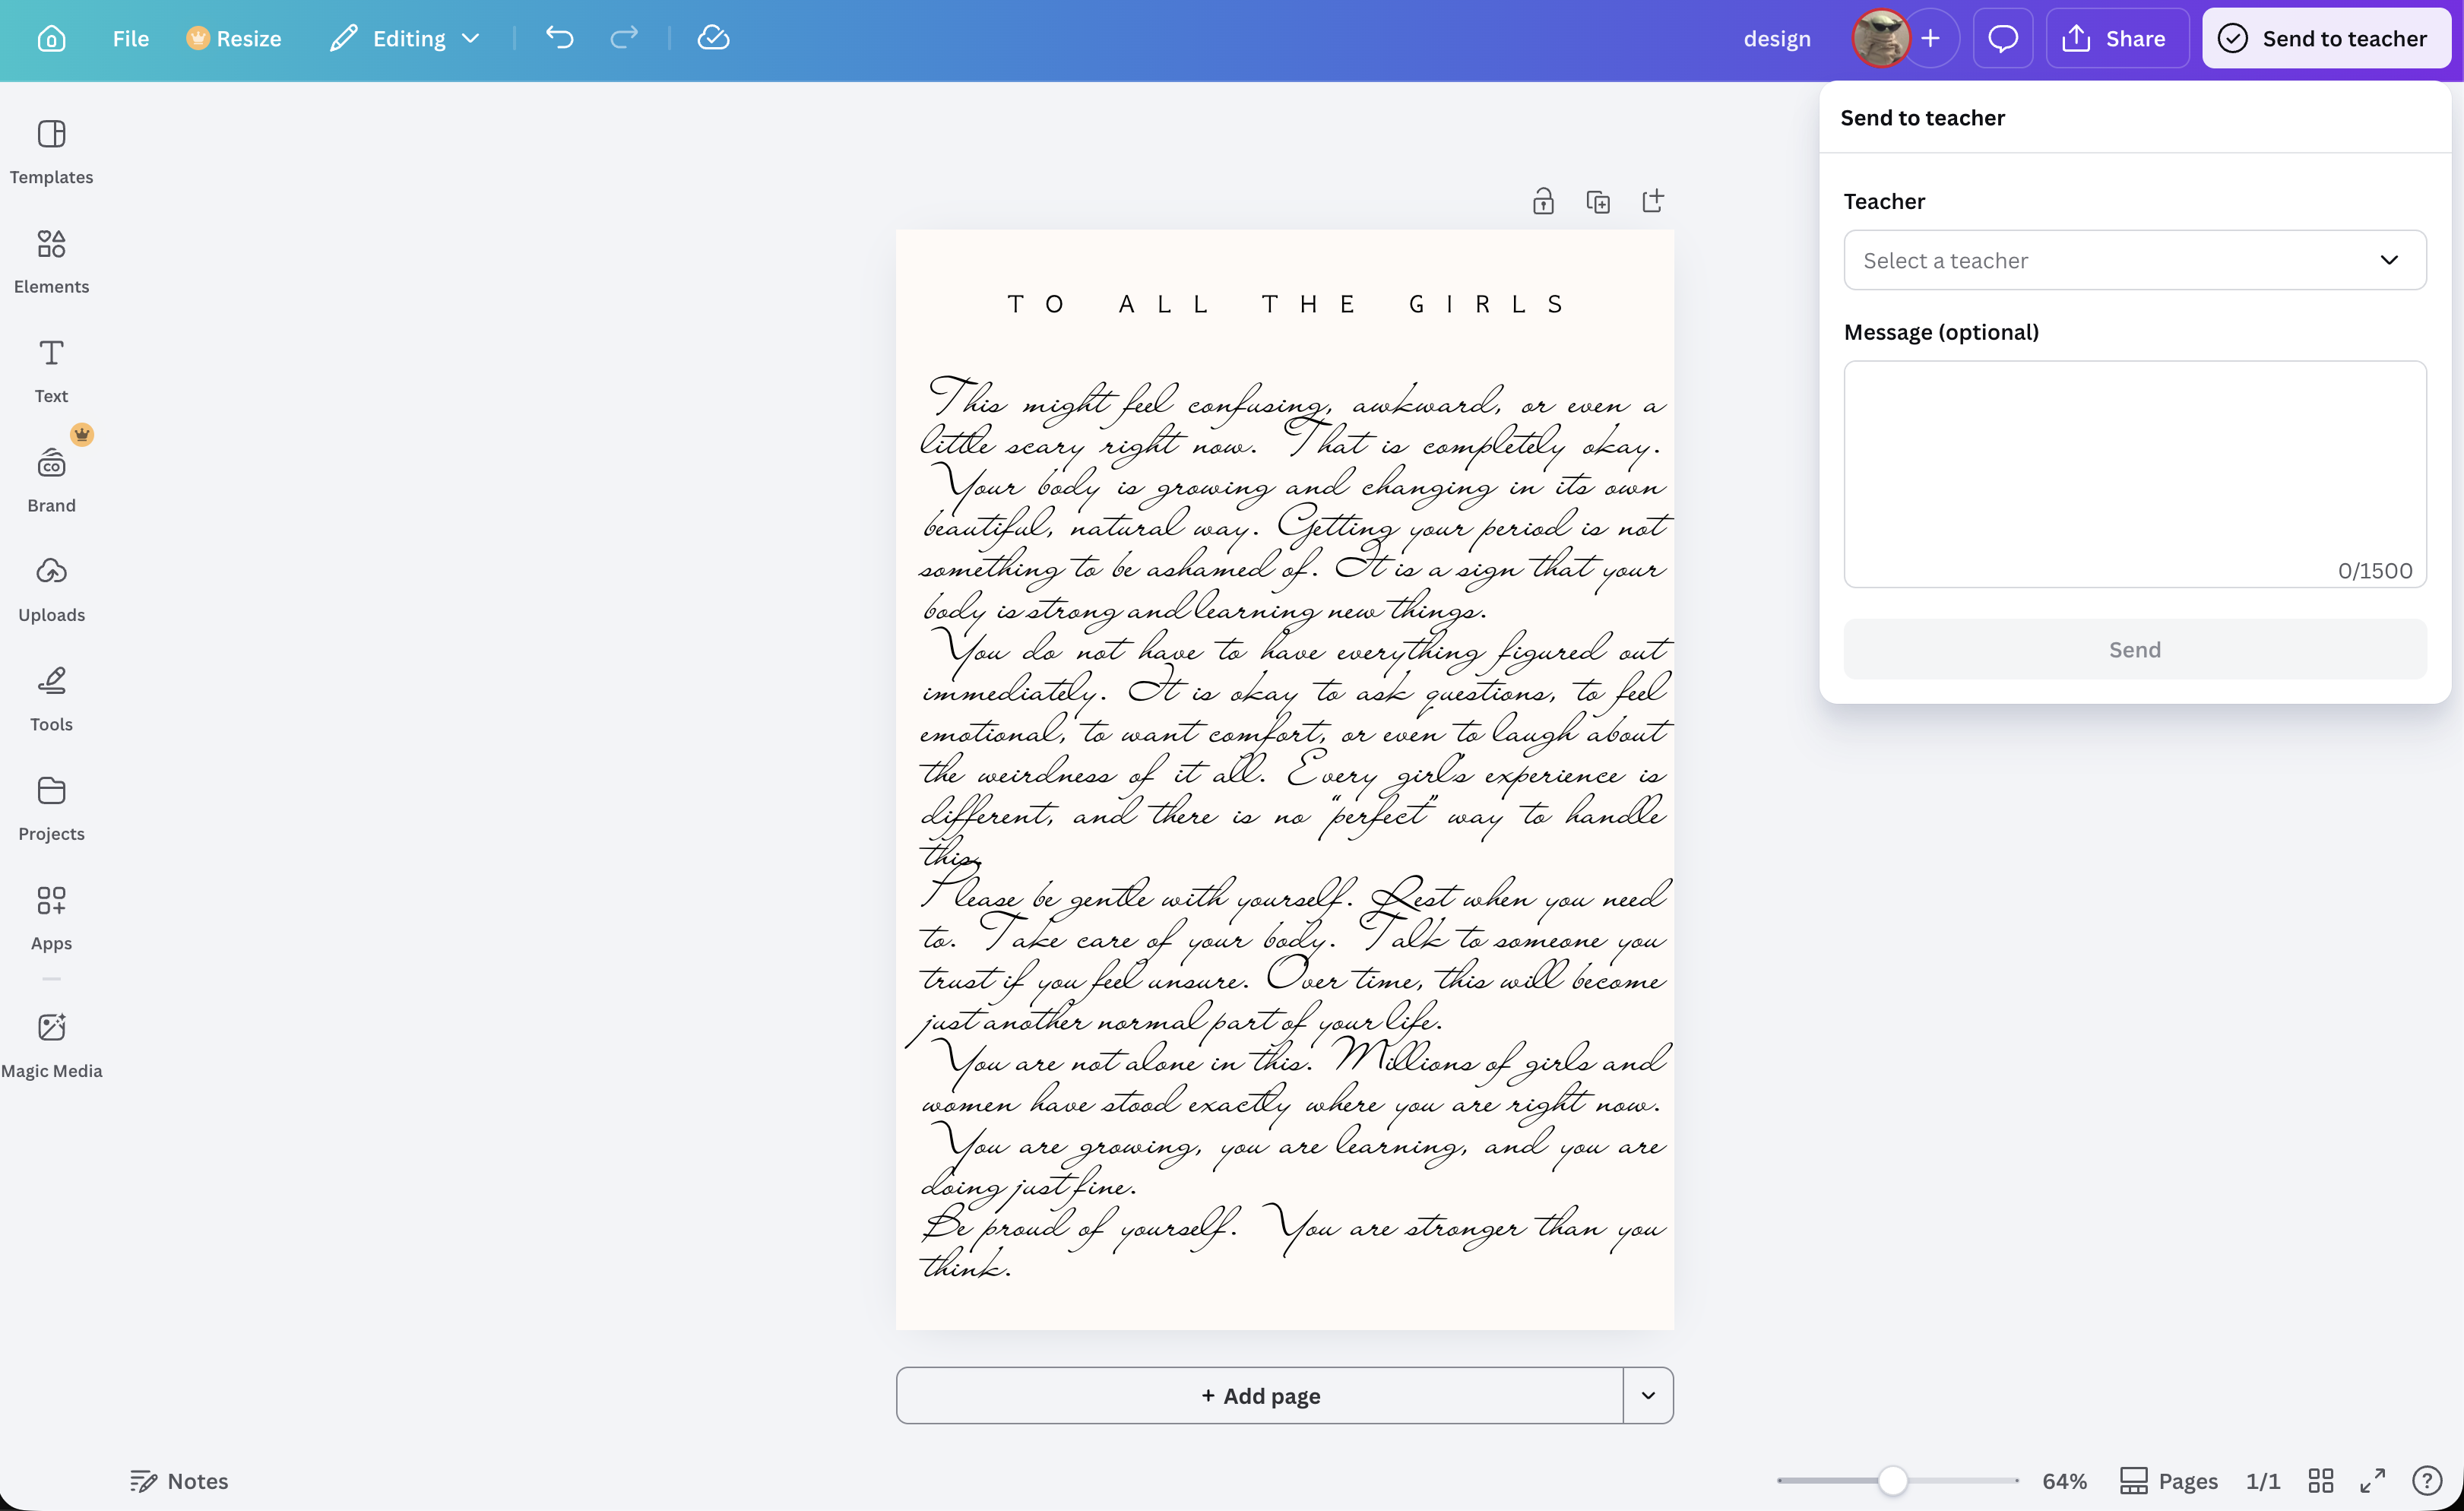Click the Home icon in top bar

(x=51, y=38)
